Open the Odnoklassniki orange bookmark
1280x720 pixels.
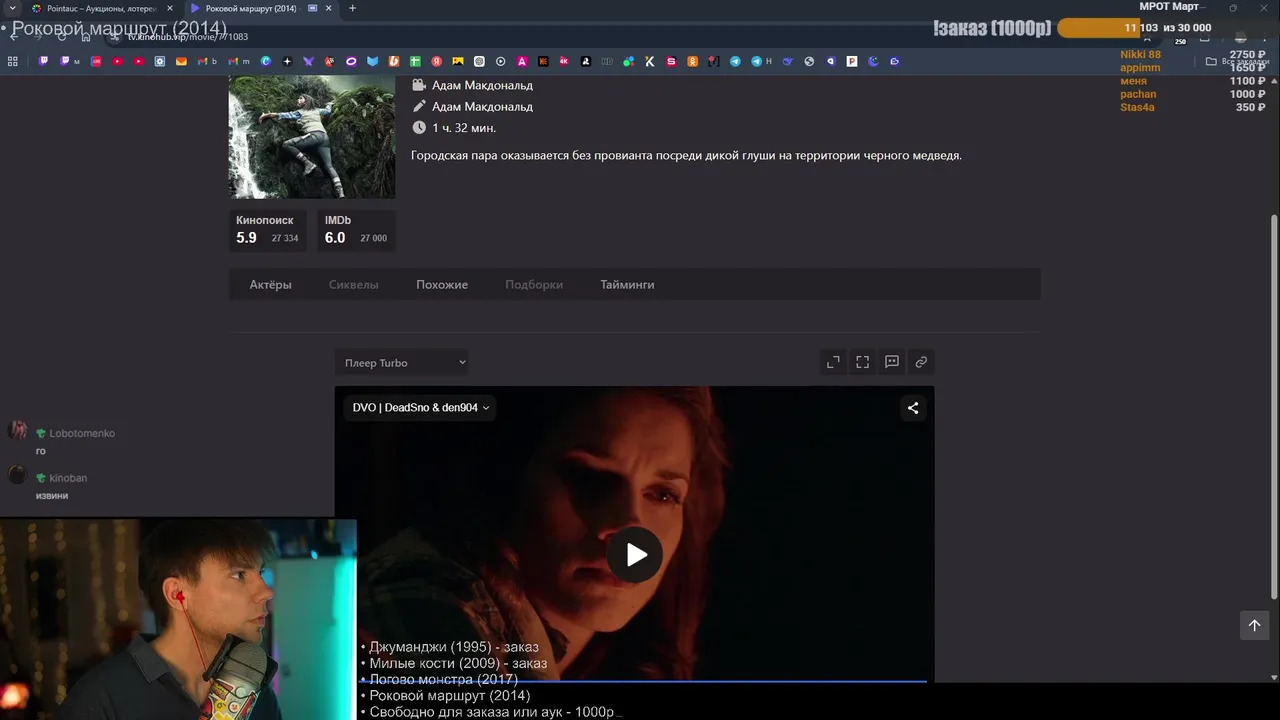click(692, 61)
